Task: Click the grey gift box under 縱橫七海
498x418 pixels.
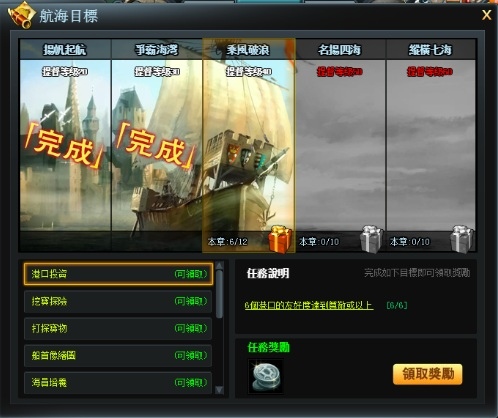Action: tap(462, 239)
